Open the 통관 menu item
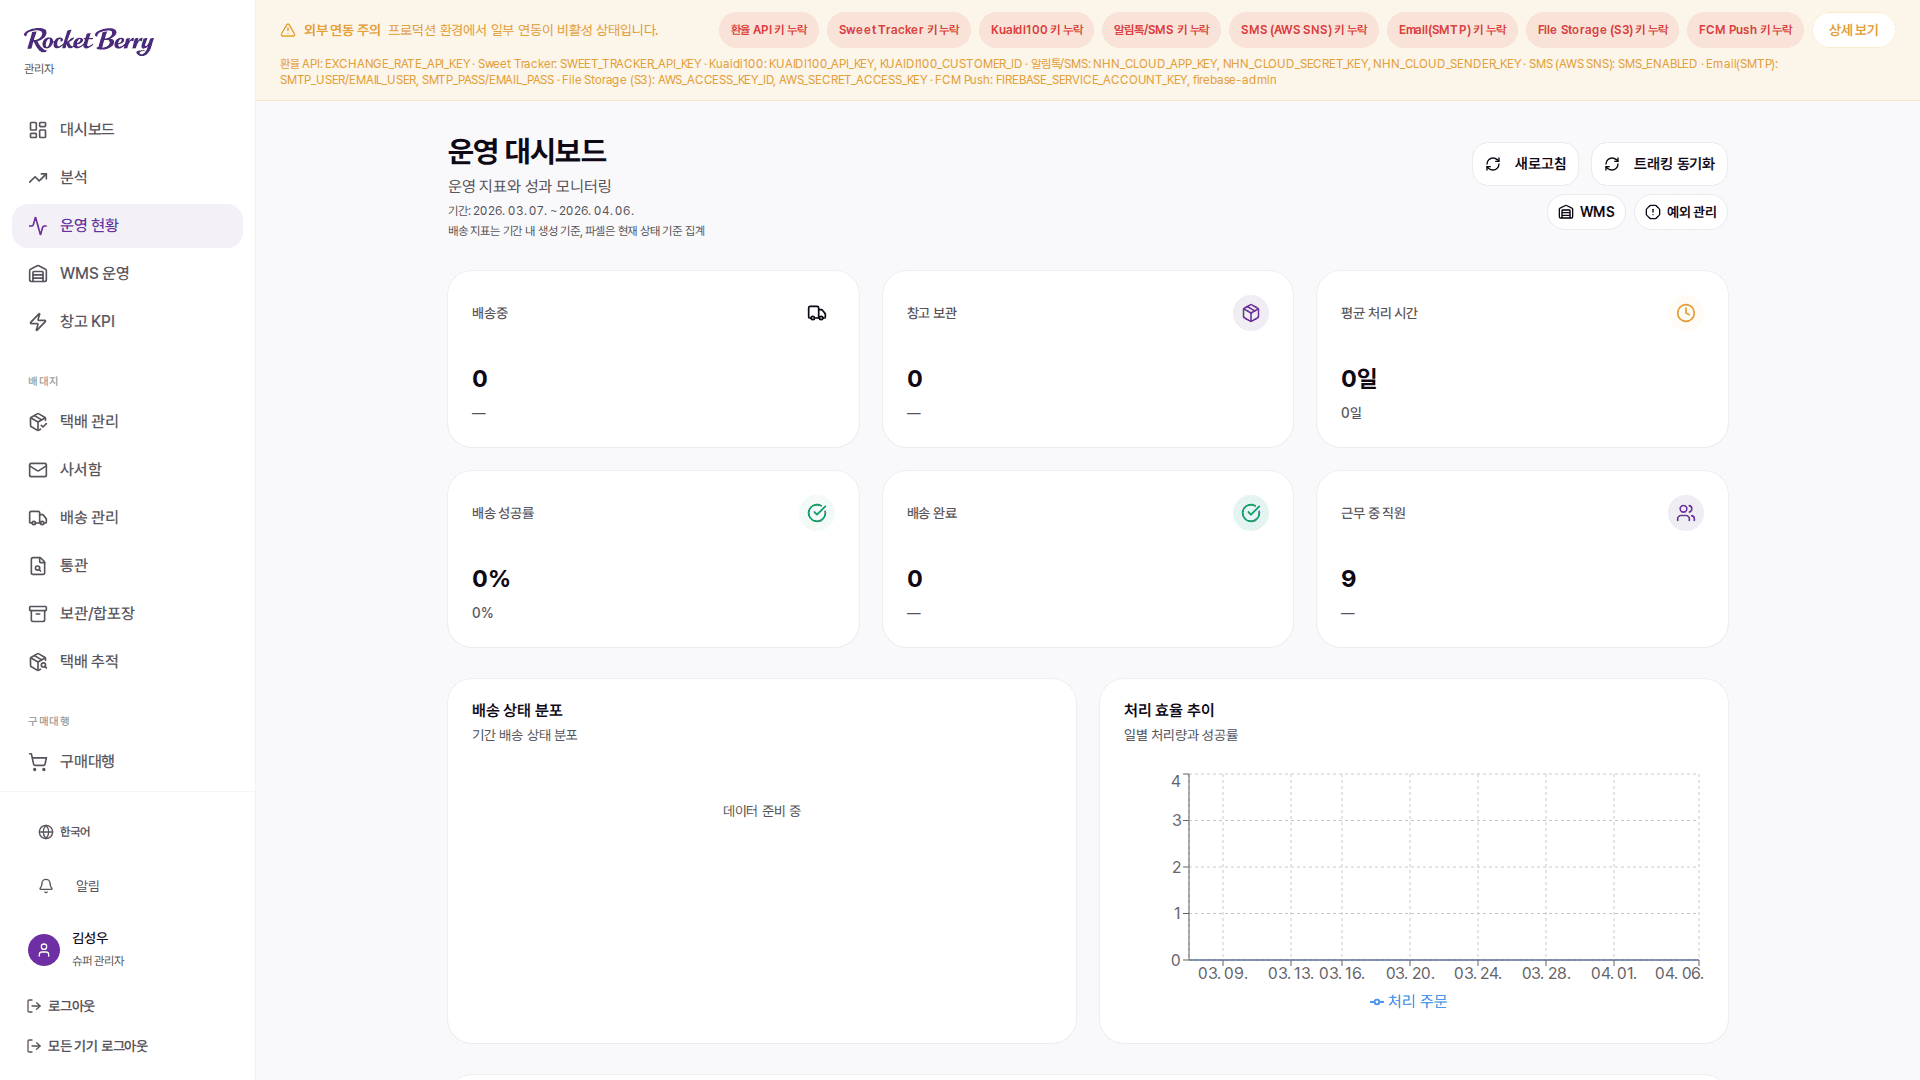Image resolution: width=1920 pixels, height=1080 pixels. (x=38, y=565)
